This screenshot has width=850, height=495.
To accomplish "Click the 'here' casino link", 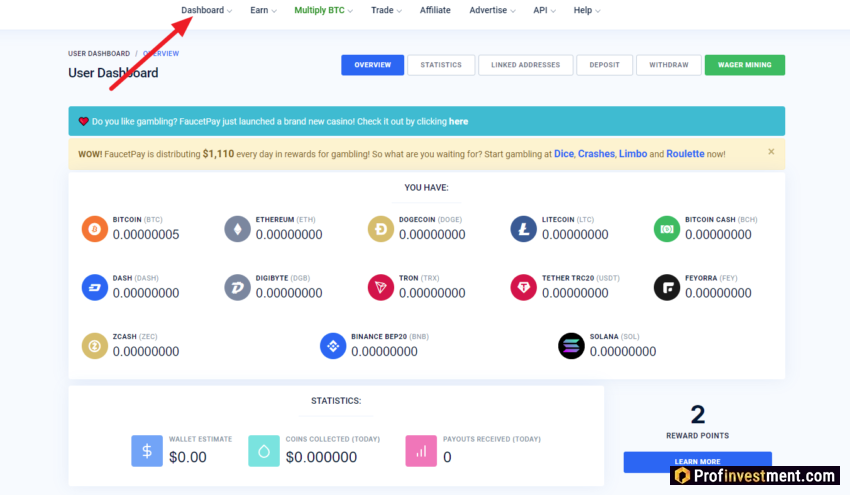I will [458, 121].
